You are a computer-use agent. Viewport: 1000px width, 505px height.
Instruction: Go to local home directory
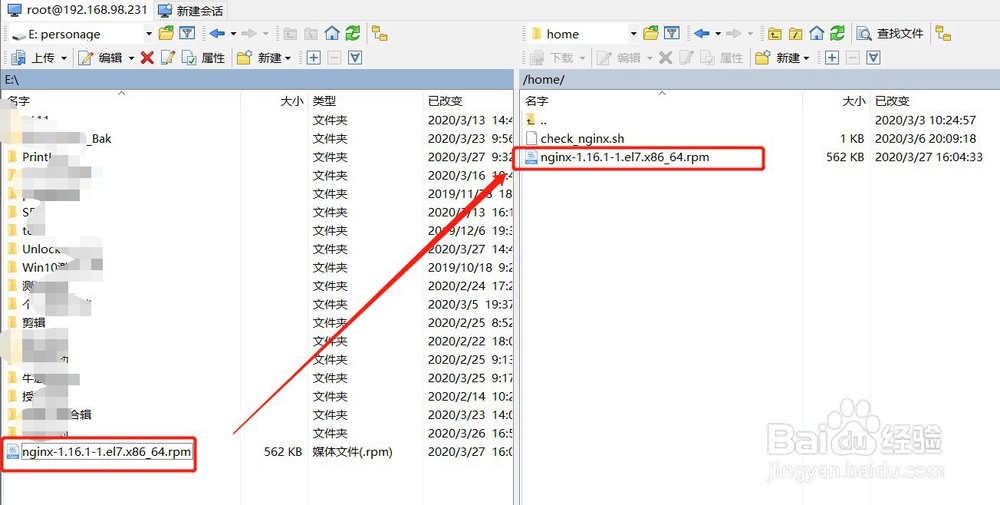[332, 33]
